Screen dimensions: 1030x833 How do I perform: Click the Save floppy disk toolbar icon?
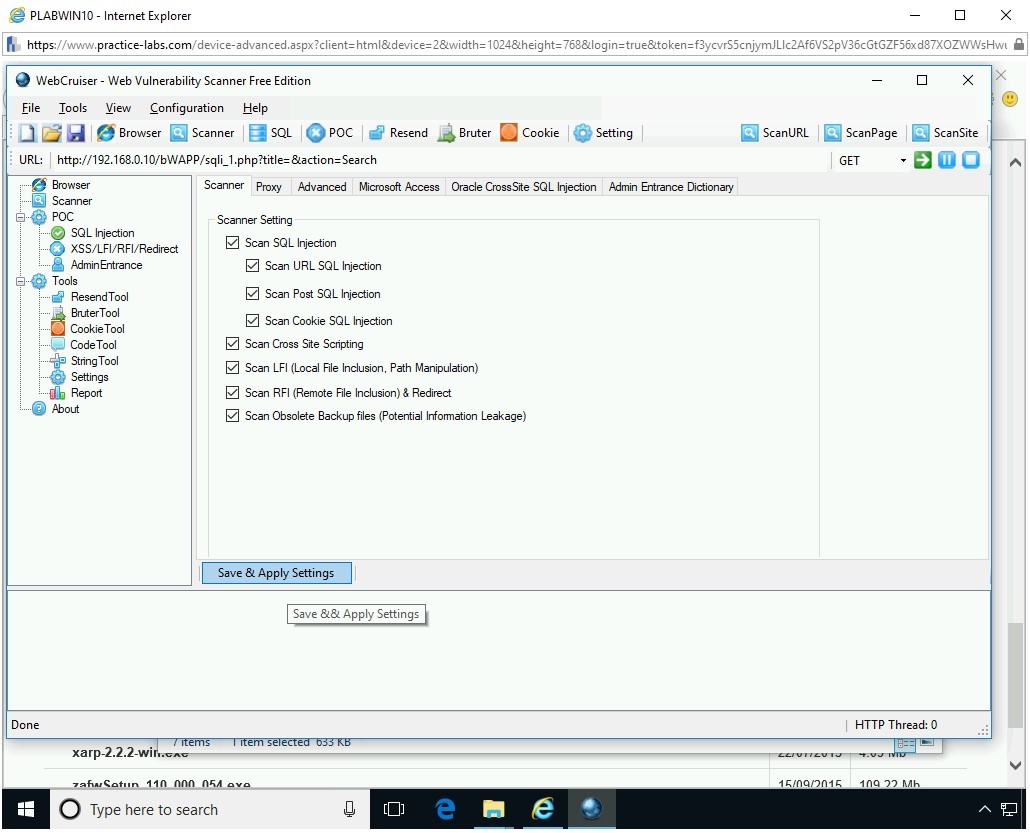click(x=76, y=133)
